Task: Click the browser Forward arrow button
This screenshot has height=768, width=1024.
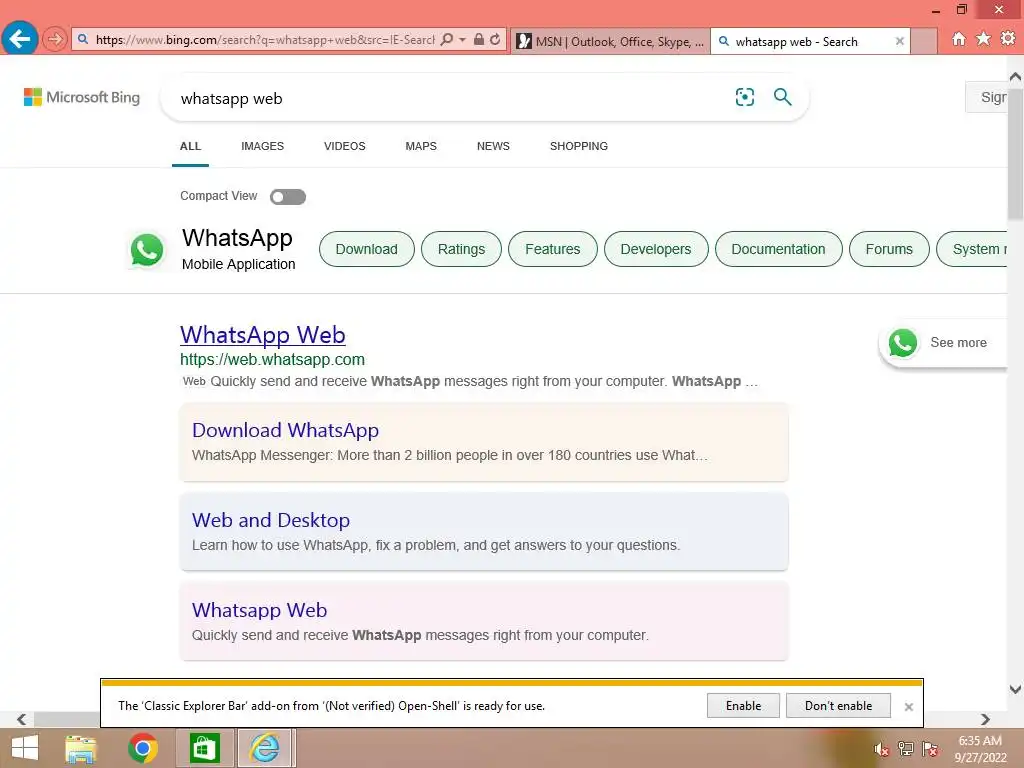Action: pos(55,39)
